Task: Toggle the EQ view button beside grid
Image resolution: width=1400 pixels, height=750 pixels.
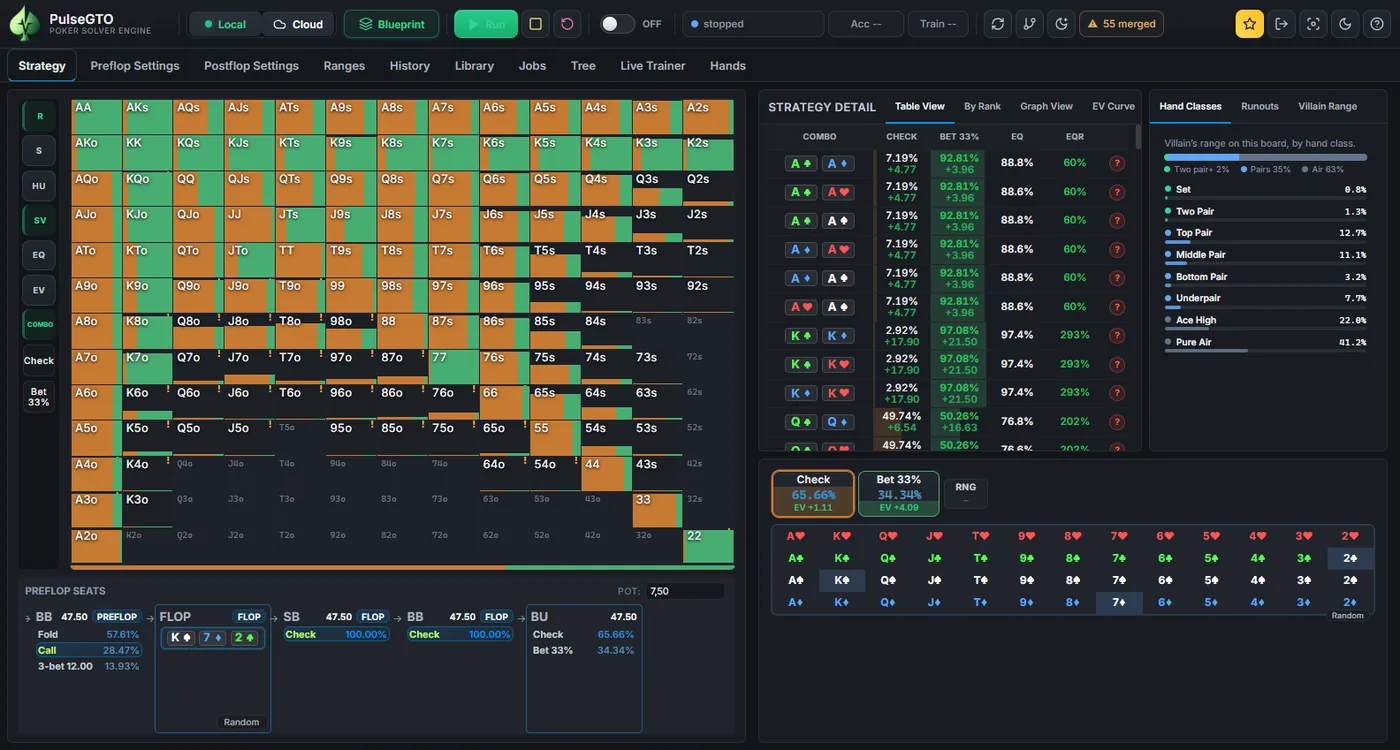Action: tap(39, 255)
